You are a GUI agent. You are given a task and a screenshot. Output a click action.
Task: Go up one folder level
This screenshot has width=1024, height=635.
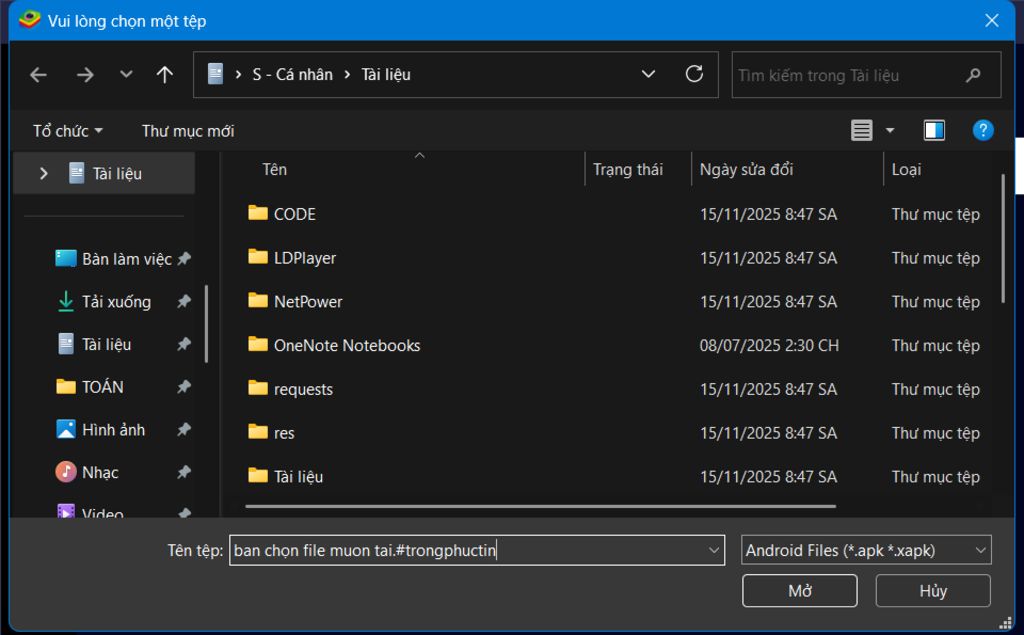[x=165, y=75]
